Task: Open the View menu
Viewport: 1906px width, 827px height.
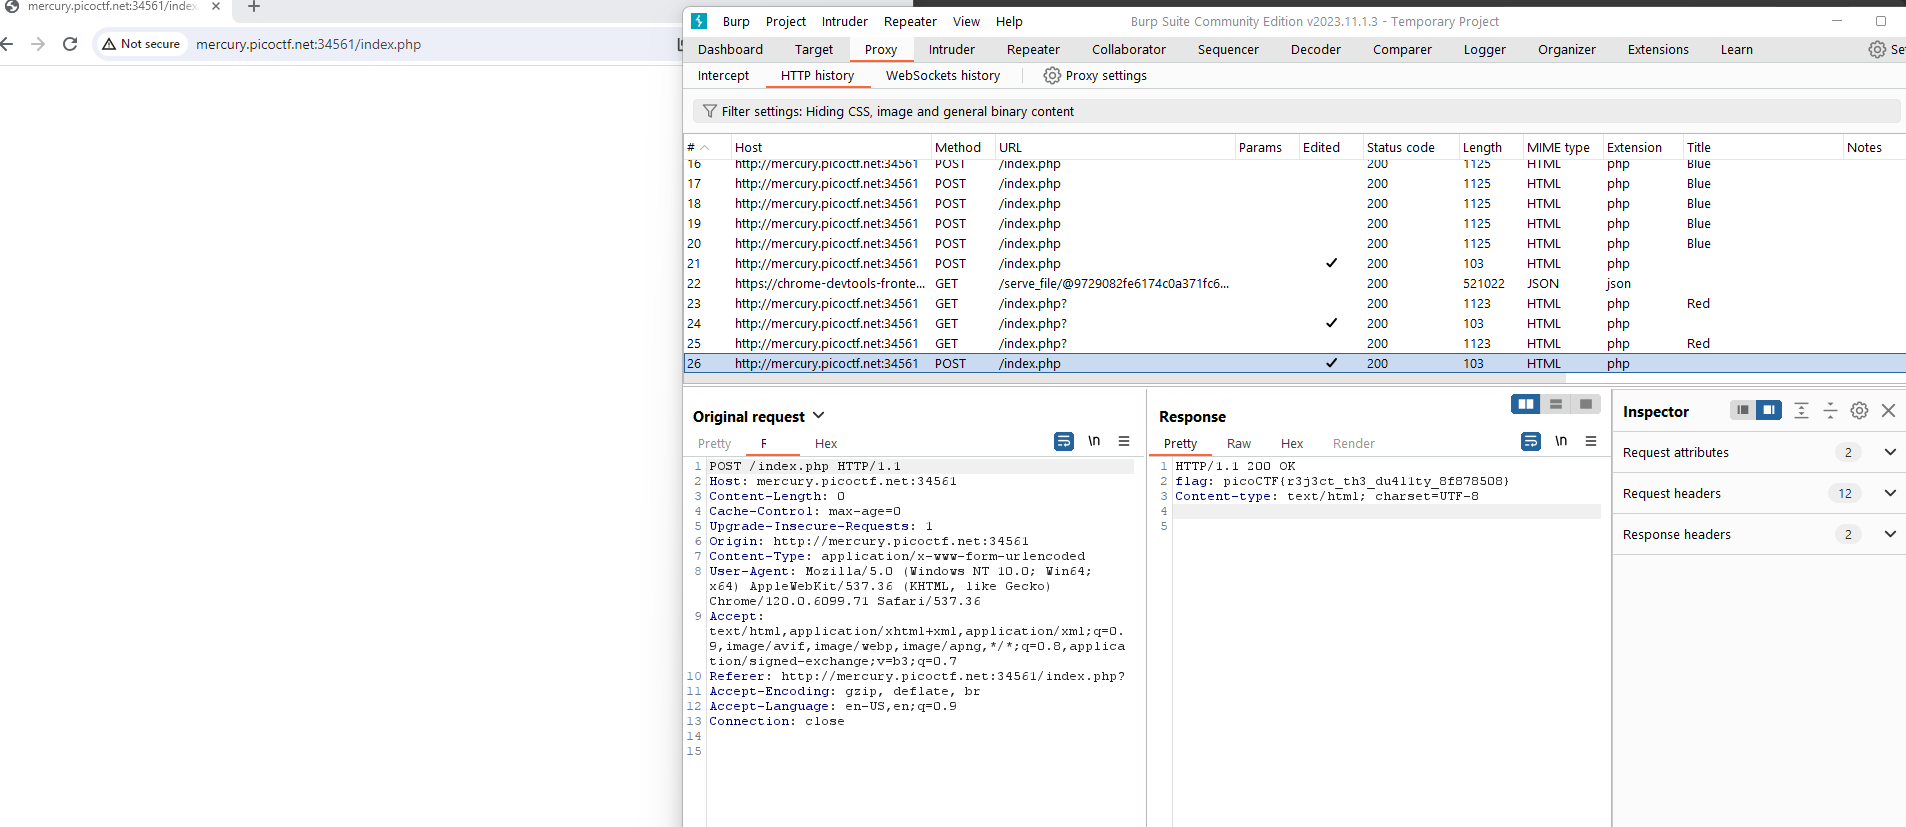Action: (966, 21)
